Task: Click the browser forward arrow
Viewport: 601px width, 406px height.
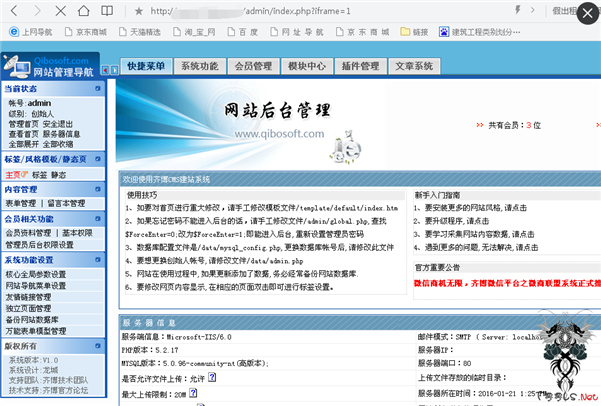Action: [x=36, y=11]
